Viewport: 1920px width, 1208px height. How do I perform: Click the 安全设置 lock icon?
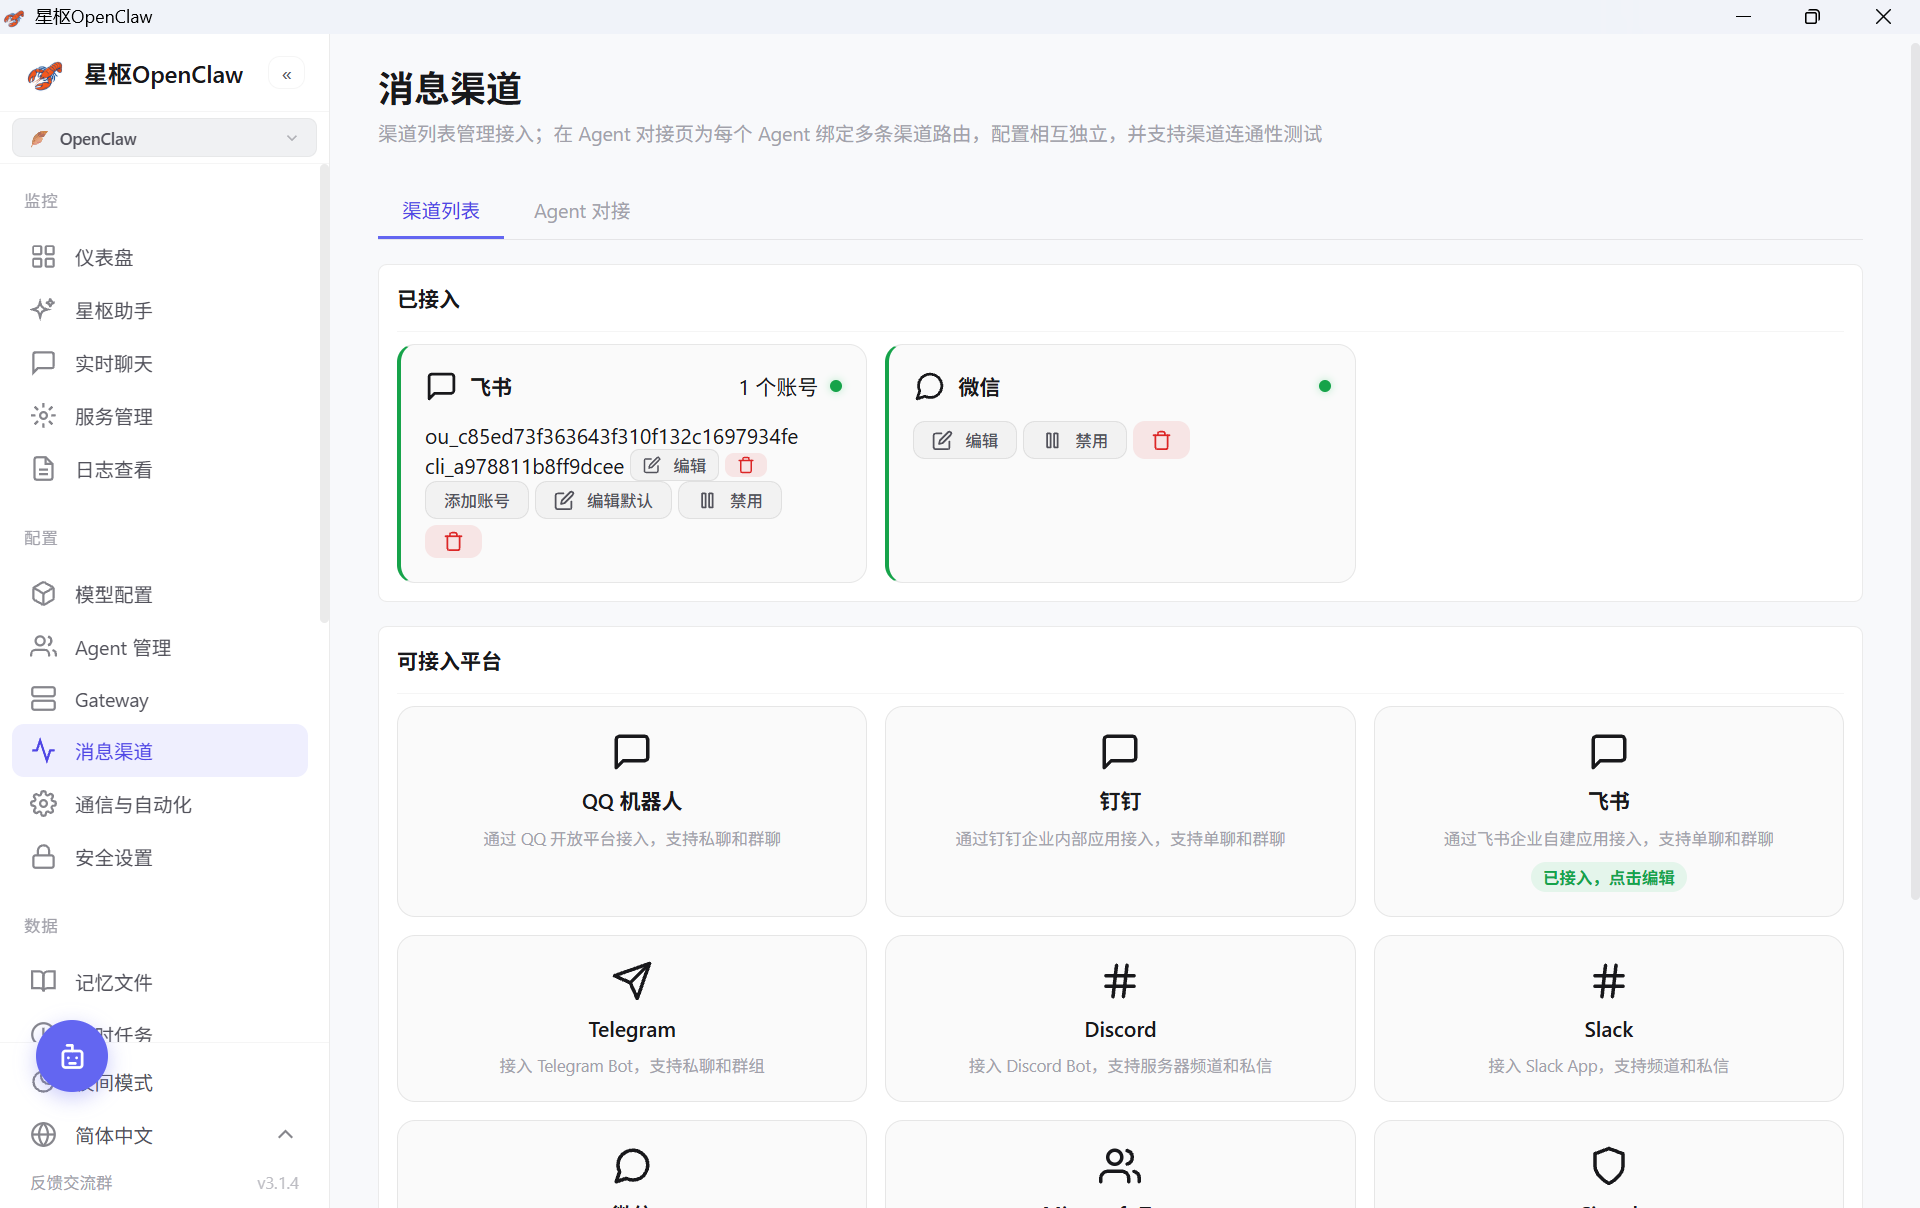point(43,857)
